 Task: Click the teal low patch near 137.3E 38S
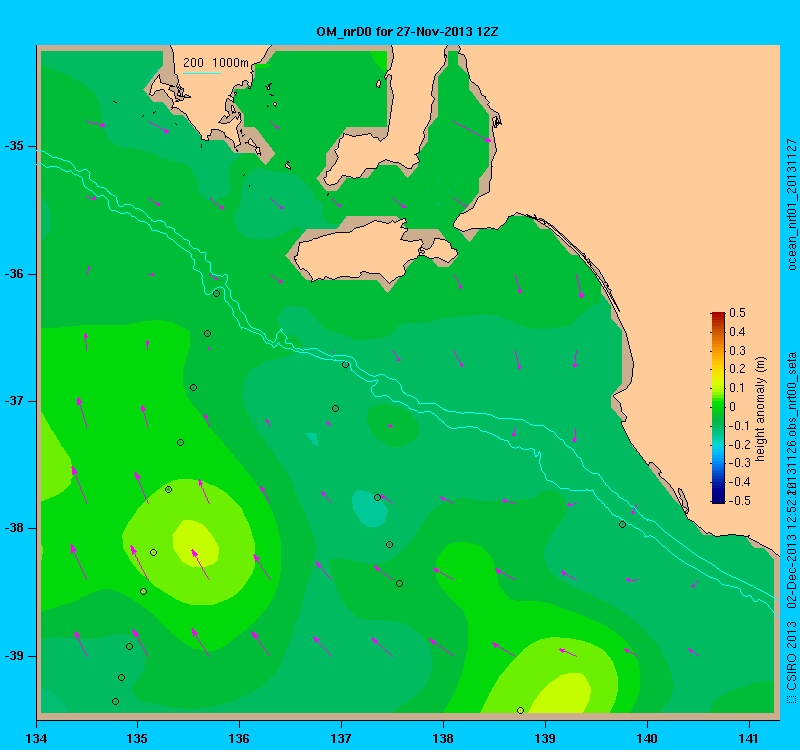(x=369, y=508)
